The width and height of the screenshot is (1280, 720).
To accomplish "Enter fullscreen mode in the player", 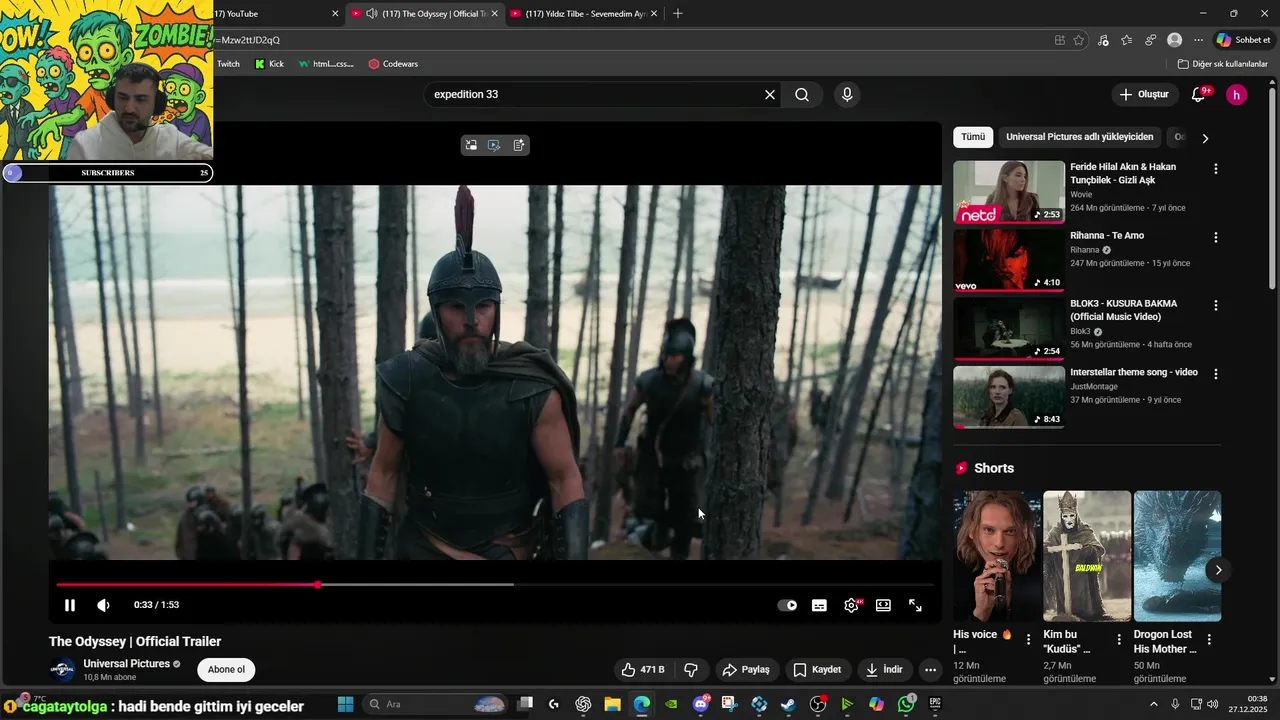I will (x=915, y=605).
